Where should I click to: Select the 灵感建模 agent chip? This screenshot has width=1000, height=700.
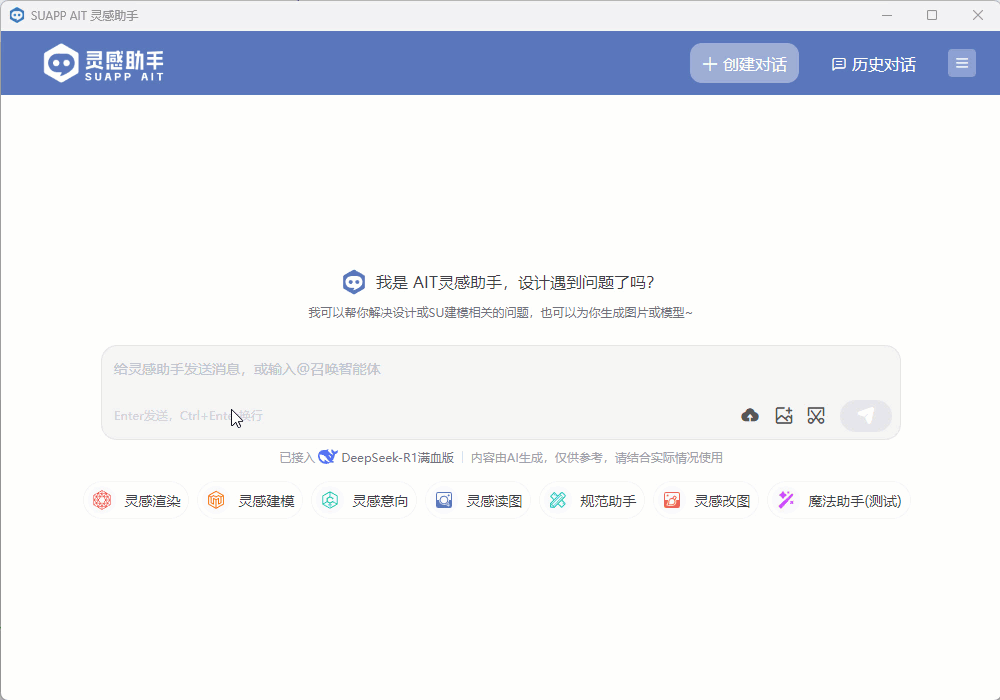coord(251,501)
